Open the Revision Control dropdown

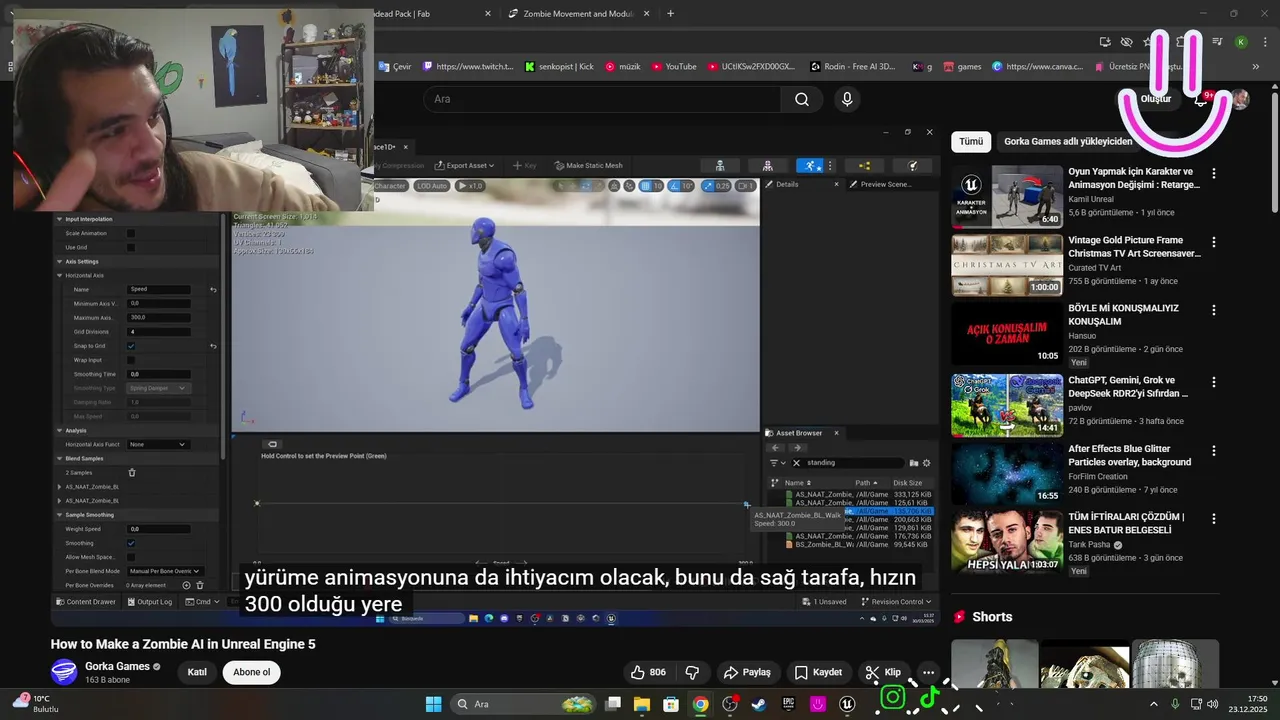pyautogui.click(x=896, y=602)
